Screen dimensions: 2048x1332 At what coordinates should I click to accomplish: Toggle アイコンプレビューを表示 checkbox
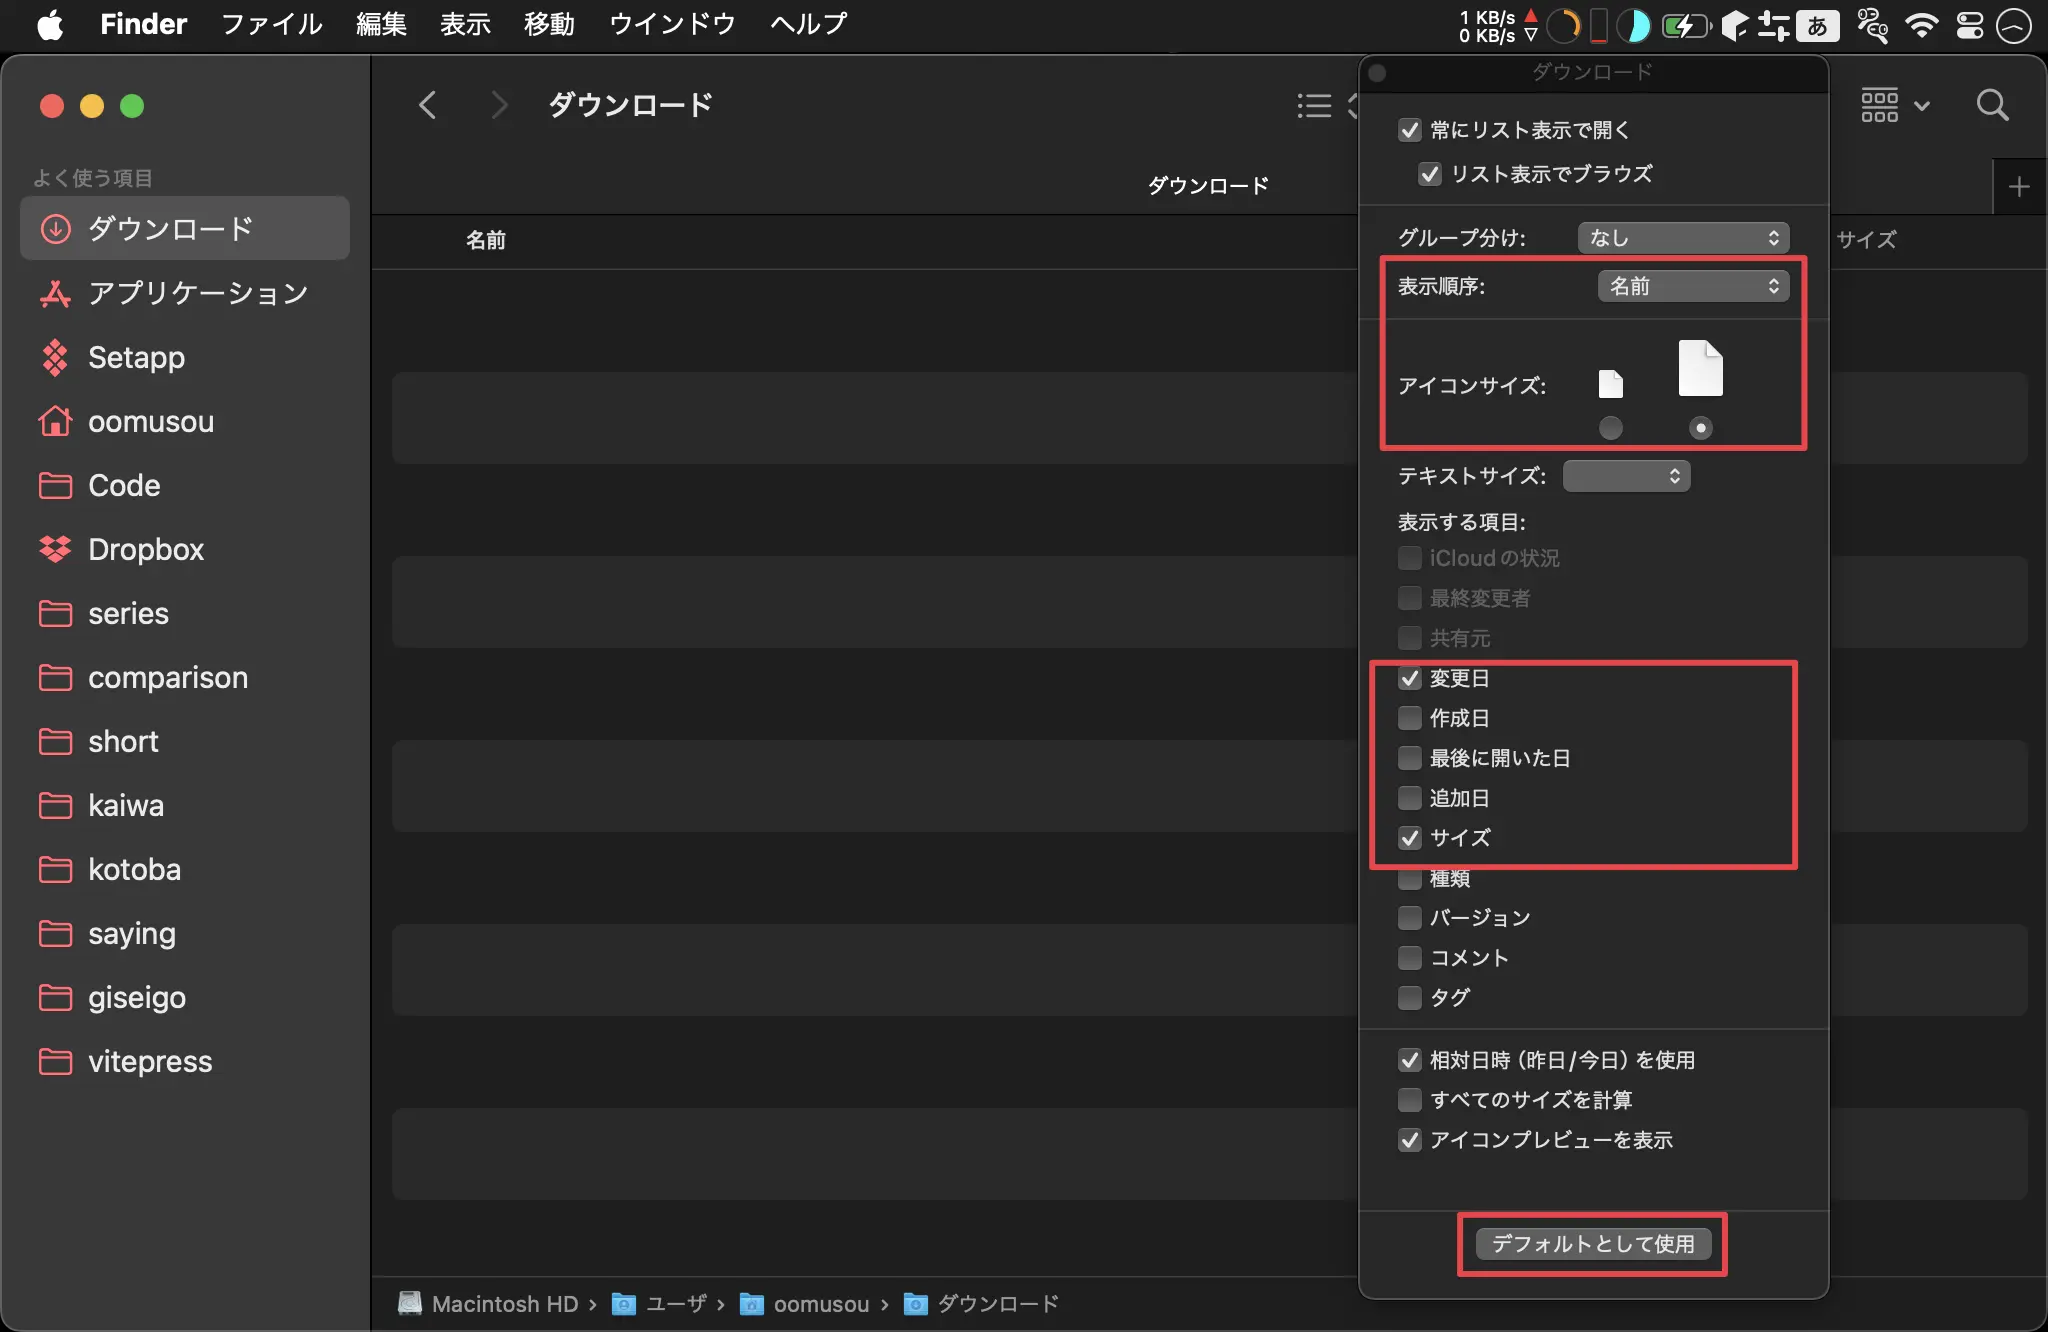1410,1140
